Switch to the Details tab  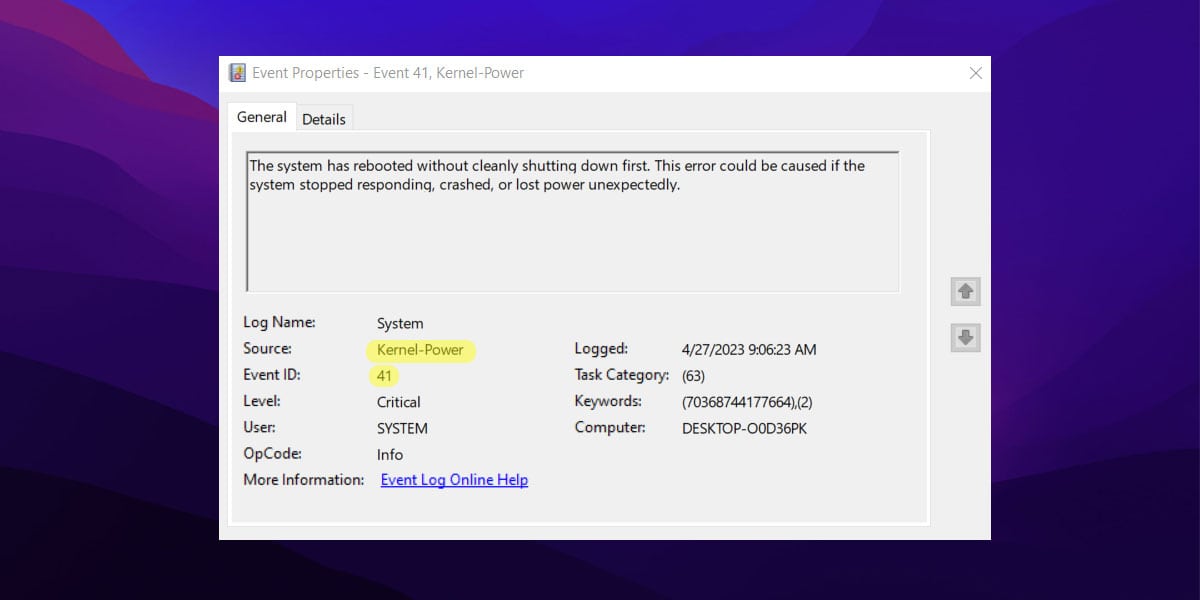click(324, 118)
